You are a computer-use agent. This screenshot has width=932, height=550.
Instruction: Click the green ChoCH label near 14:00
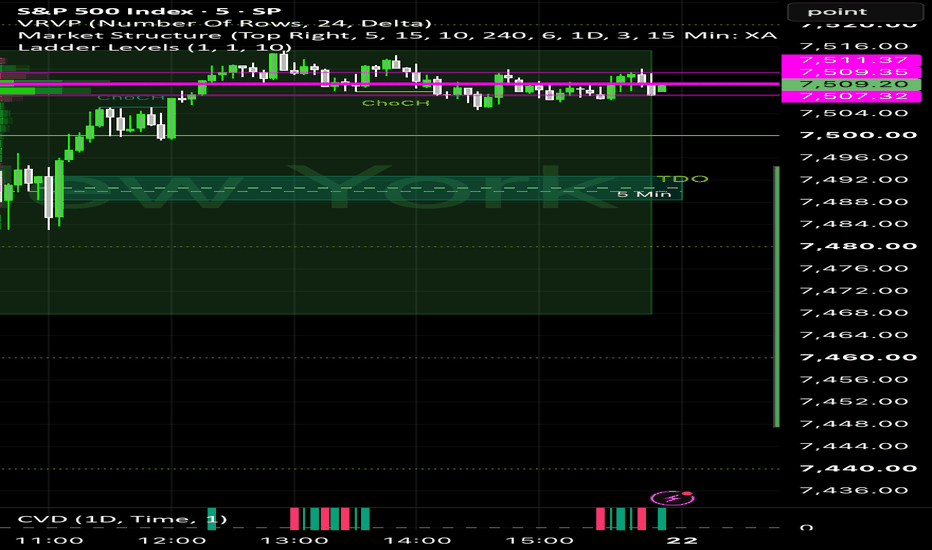(395, 103)
